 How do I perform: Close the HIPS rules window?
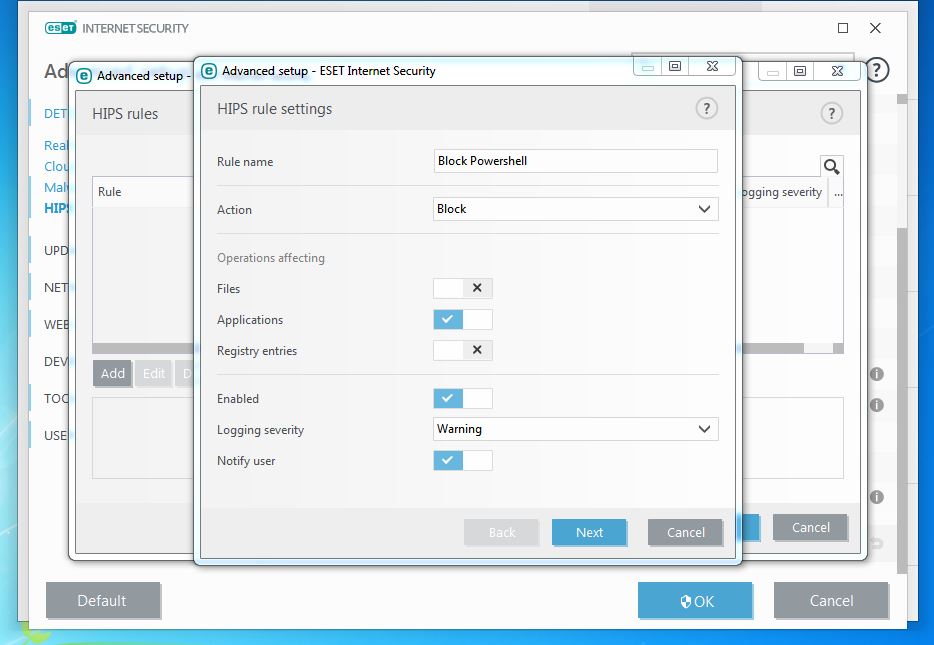tap(837, 71)
